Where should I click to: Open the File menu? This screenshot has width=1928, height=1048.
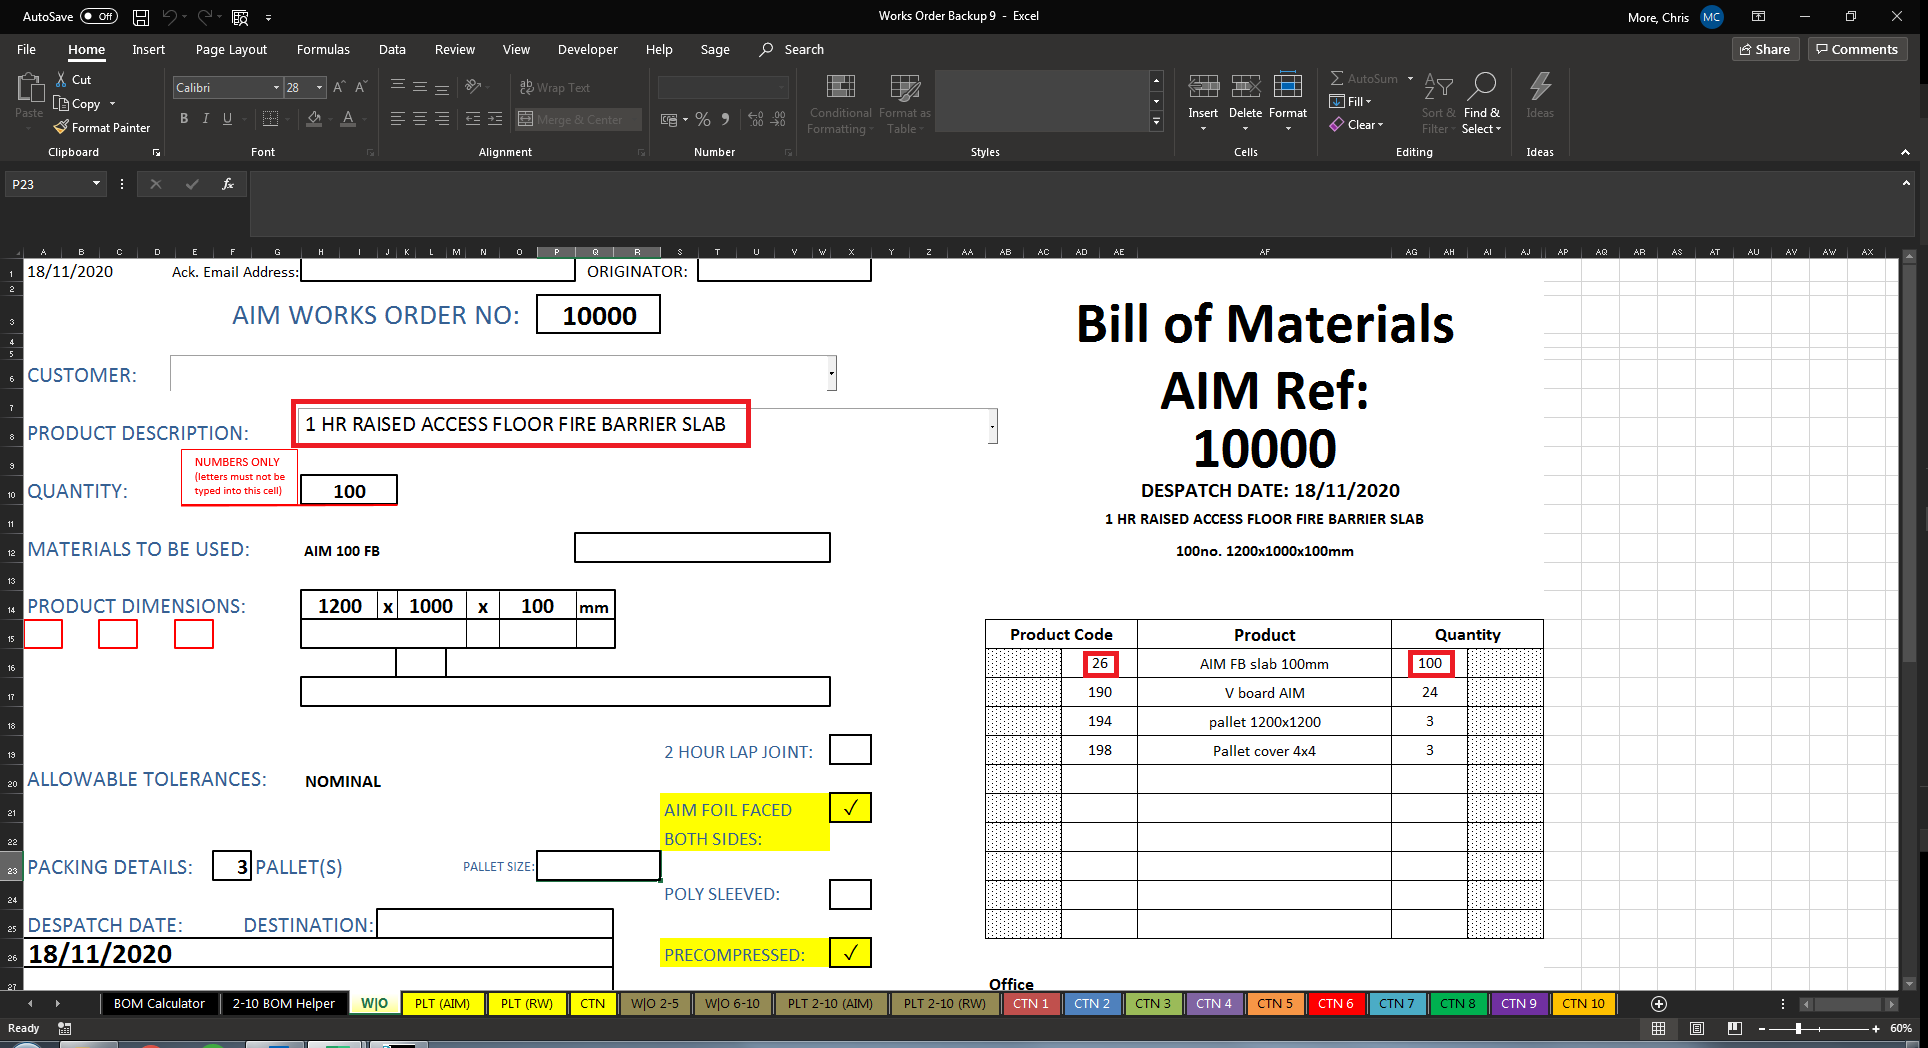27,49
